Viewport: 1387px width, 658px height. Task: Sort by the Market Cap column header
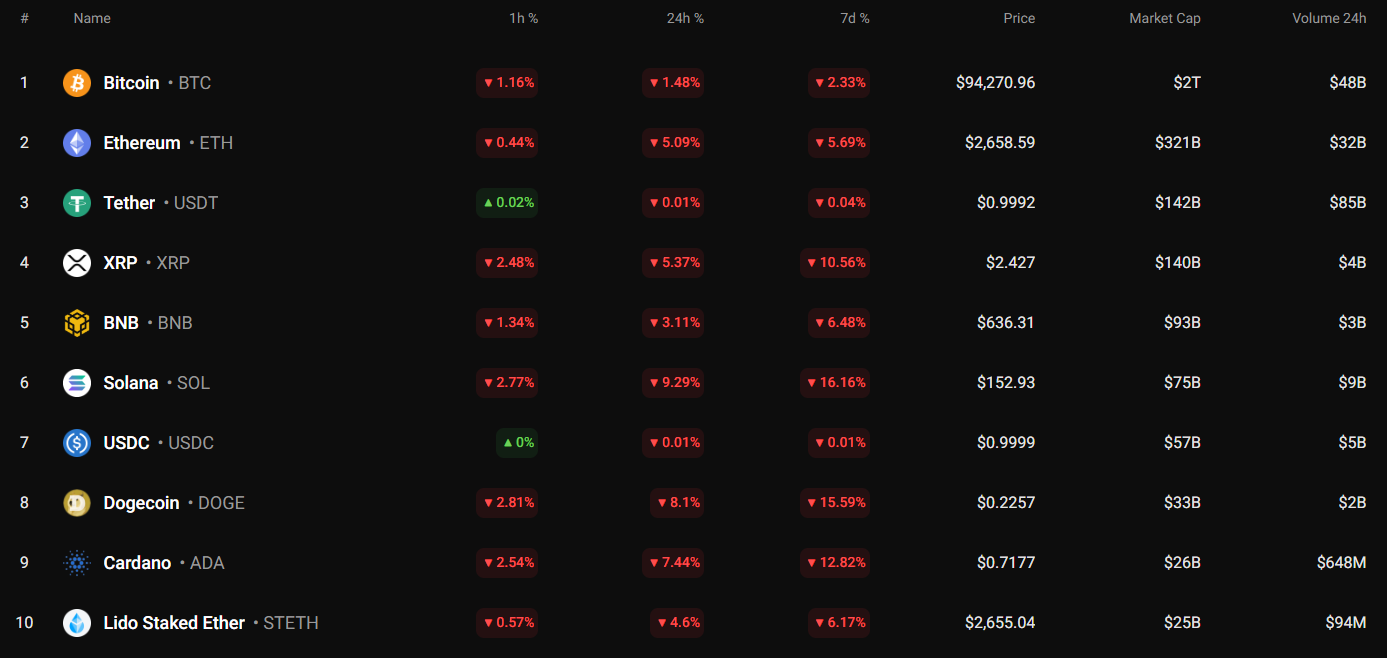point(1164,18)
